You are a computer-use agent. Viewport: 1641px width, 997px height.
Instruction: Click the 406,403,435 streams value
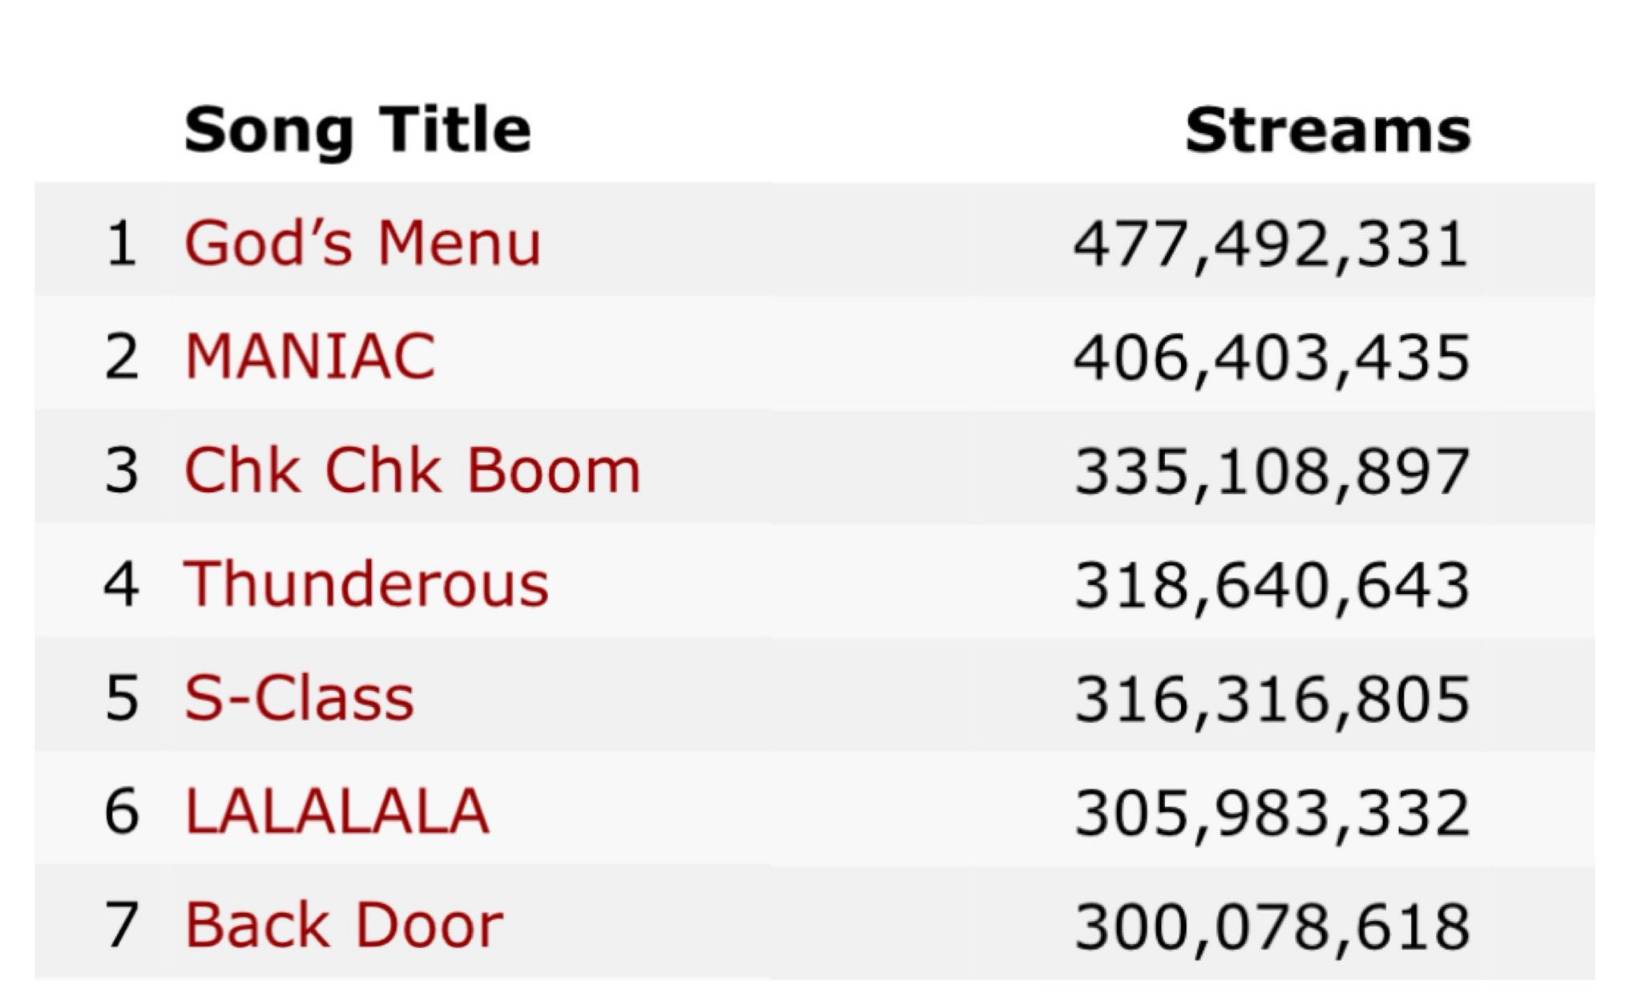pos(1271,358)
